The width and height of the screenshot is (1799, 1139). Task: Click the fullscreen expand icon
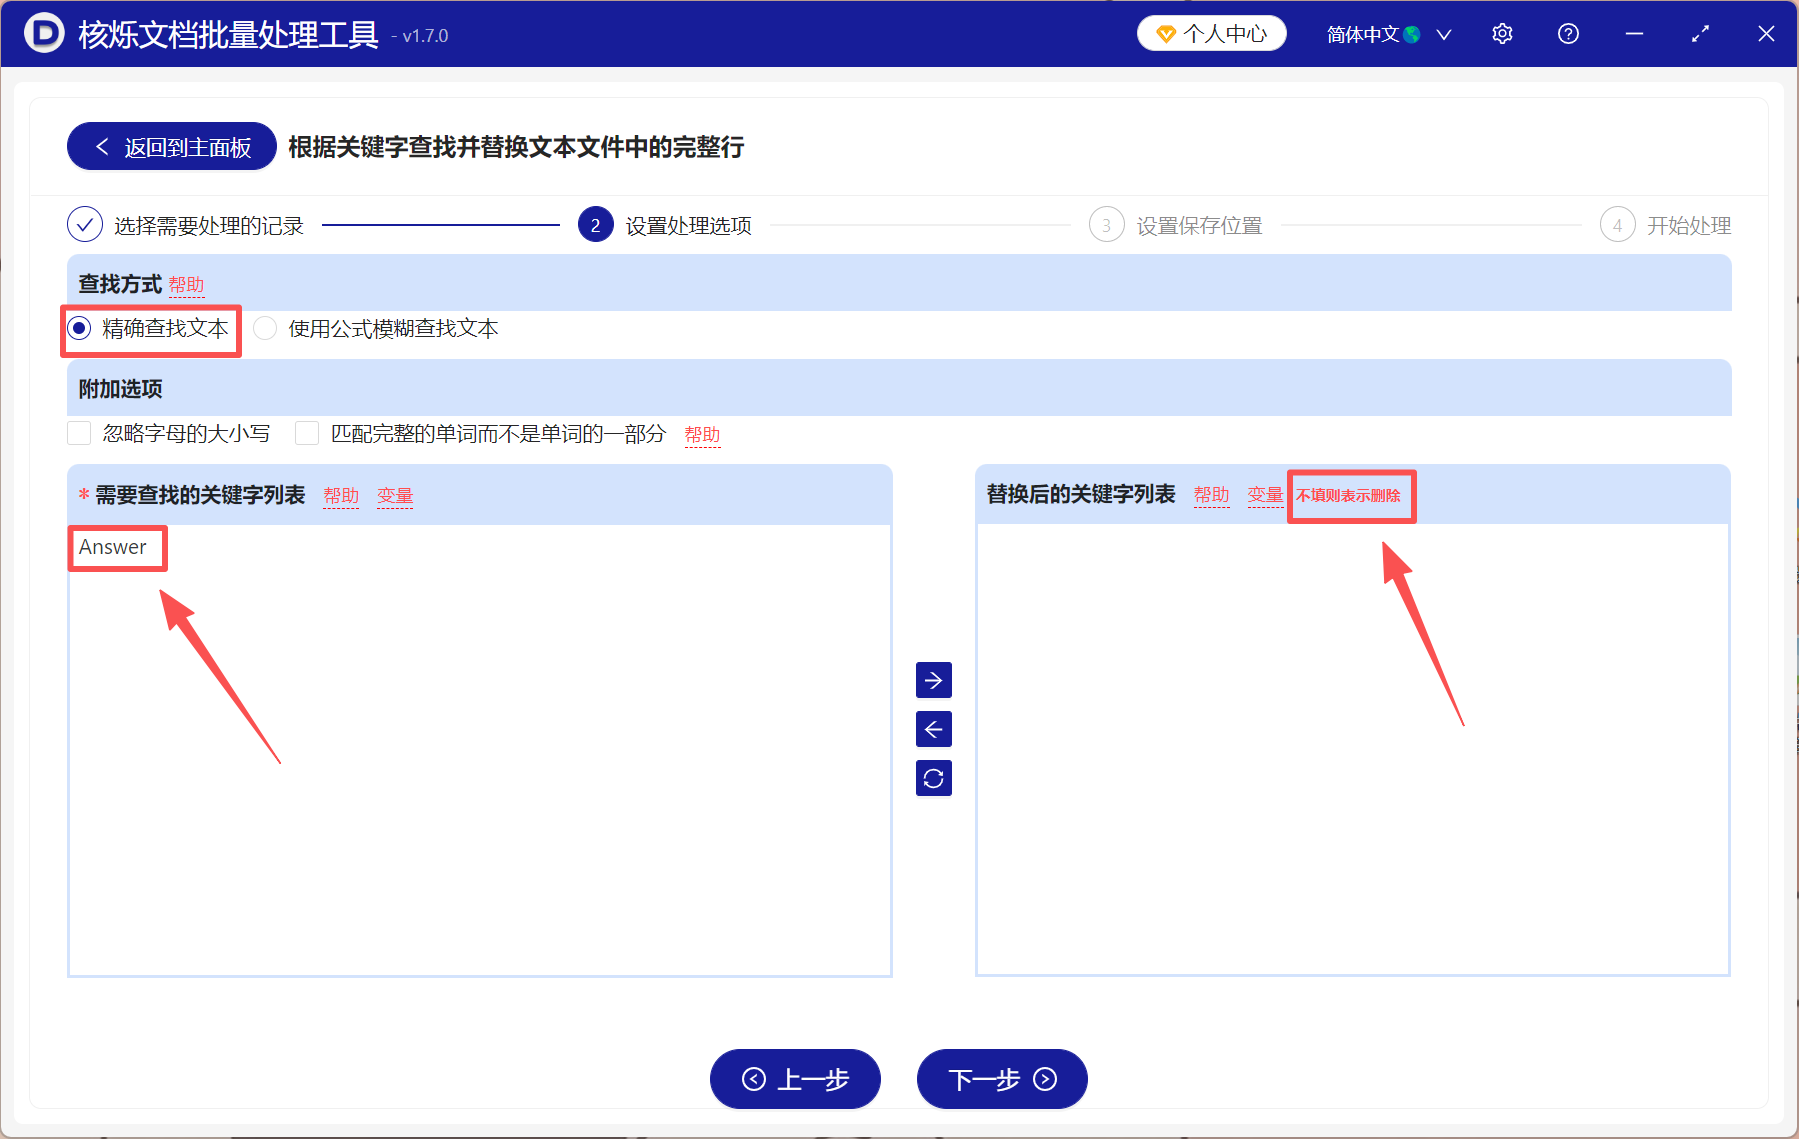point(1699,33)
